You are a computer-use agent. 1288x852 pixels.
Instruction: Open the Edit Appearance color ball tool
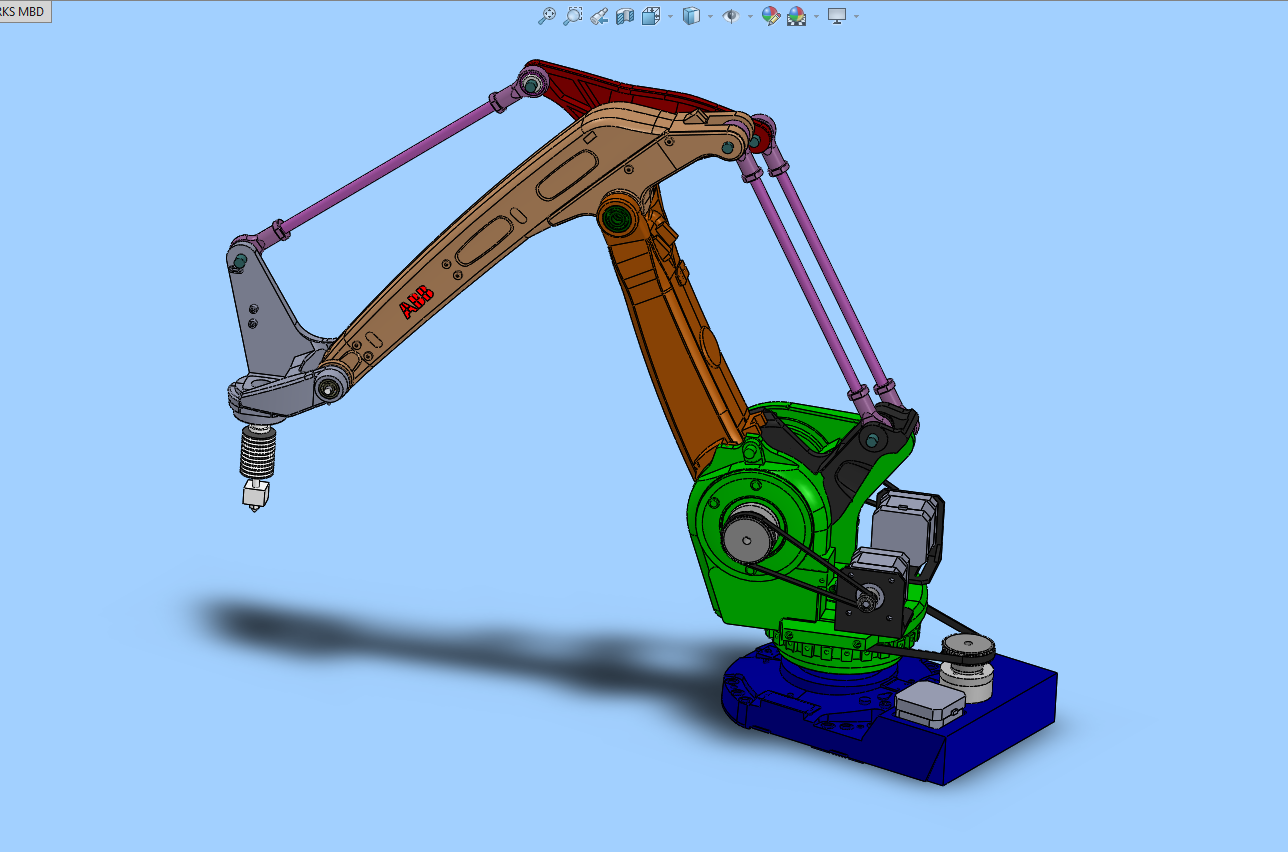(x=770, y=16)
